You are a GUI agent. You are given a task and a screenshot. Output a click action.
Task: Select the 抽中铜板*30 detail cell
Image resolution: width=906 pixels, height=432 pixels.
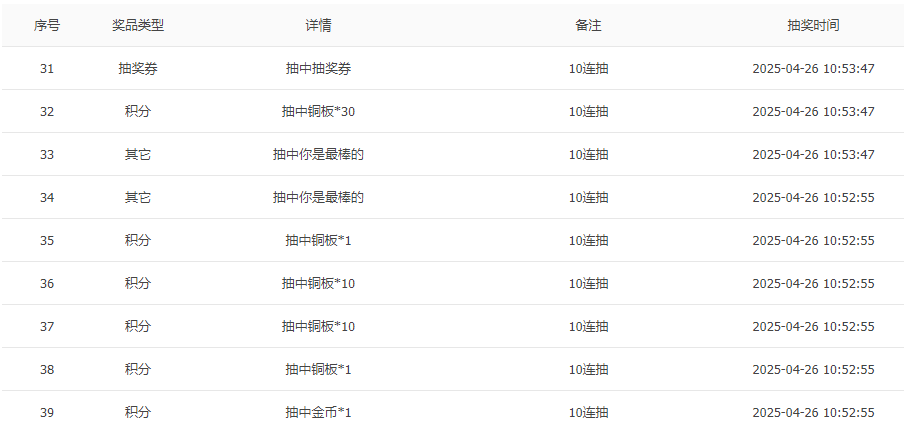click(318, 112)
